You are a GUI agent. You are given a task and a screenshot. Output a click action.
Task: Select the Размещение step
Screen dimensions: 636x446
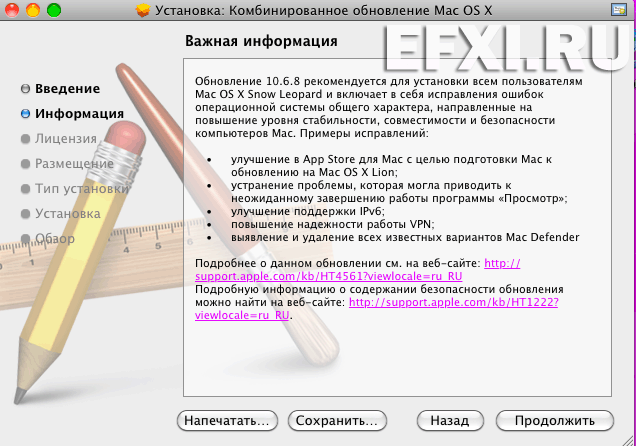(74, 163)
